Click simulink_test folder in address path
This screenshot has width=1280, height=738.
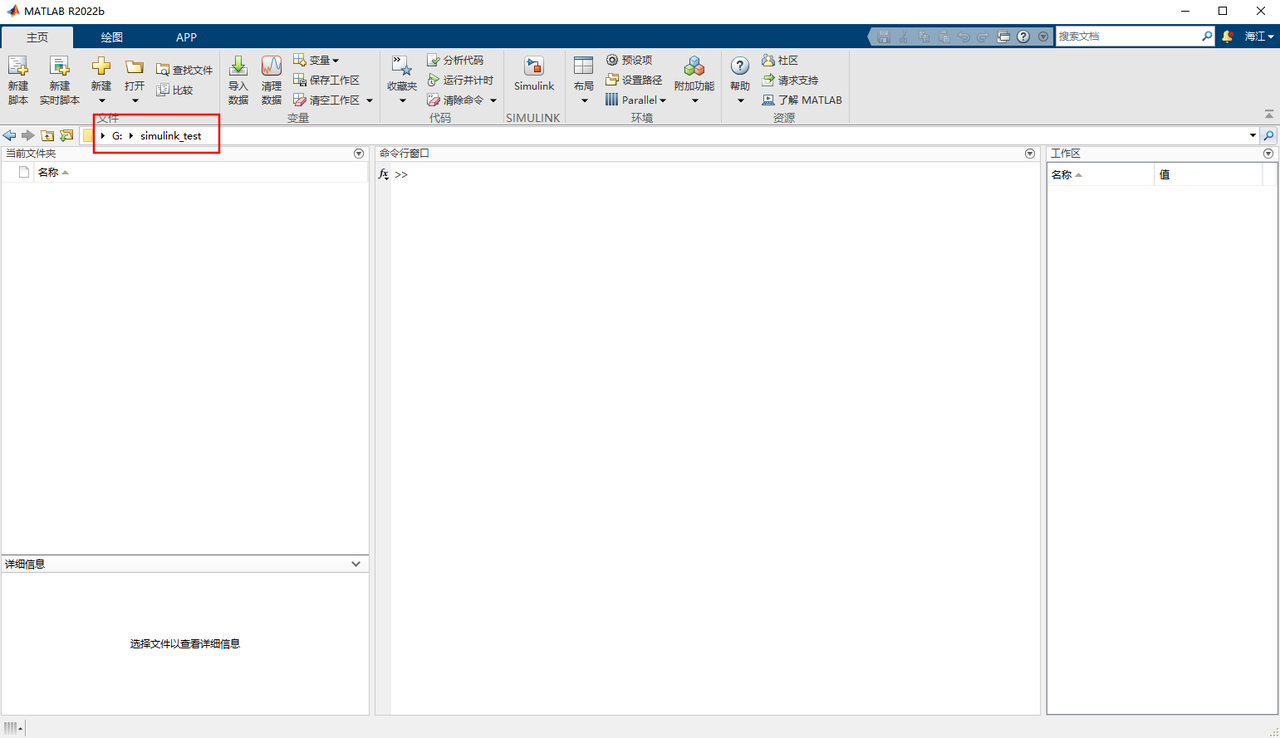coord(170,135)
